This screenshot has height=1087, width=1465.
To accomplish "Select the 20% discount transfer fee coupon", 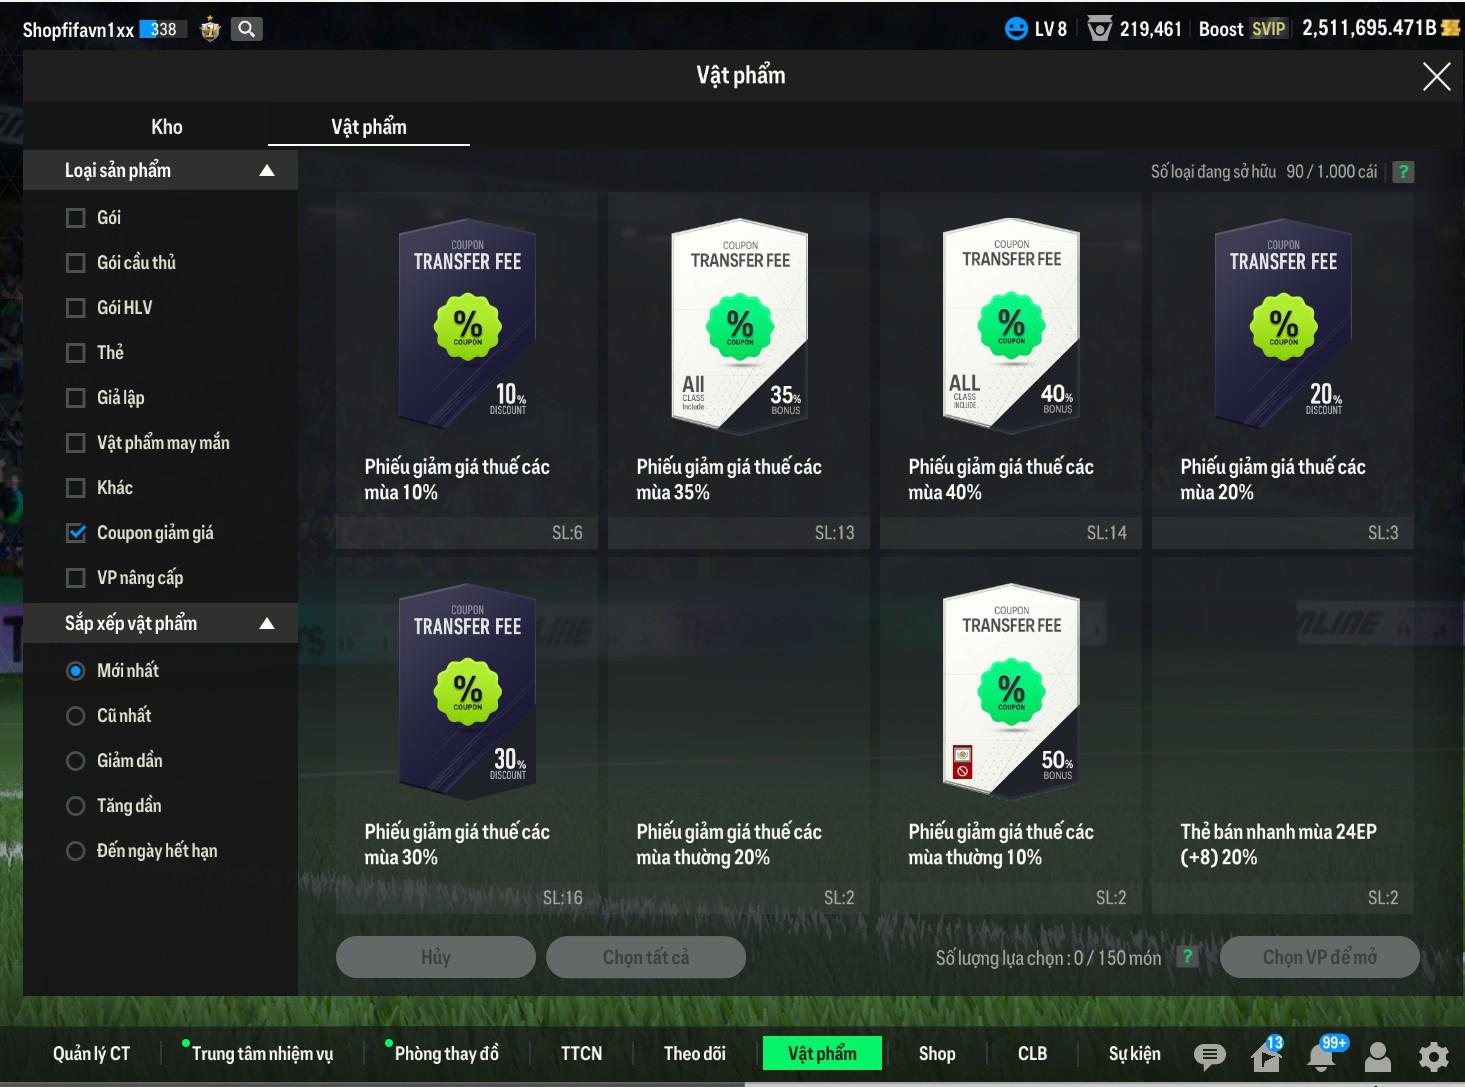I will [1283, 370].
